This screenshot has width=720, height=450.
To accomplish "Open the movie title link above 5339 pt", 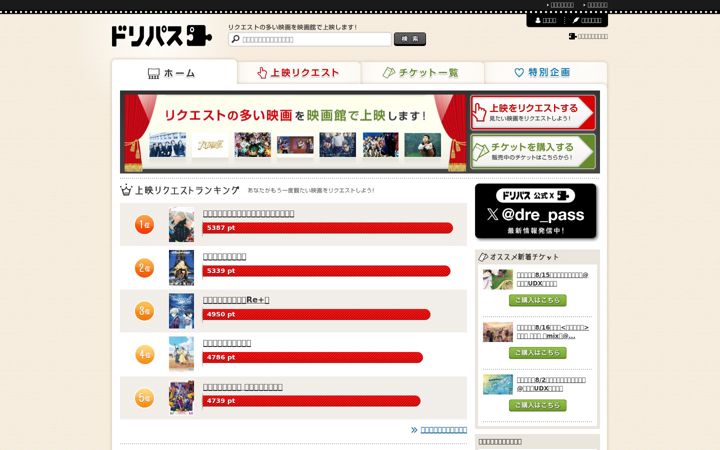I will pos(225,257).
